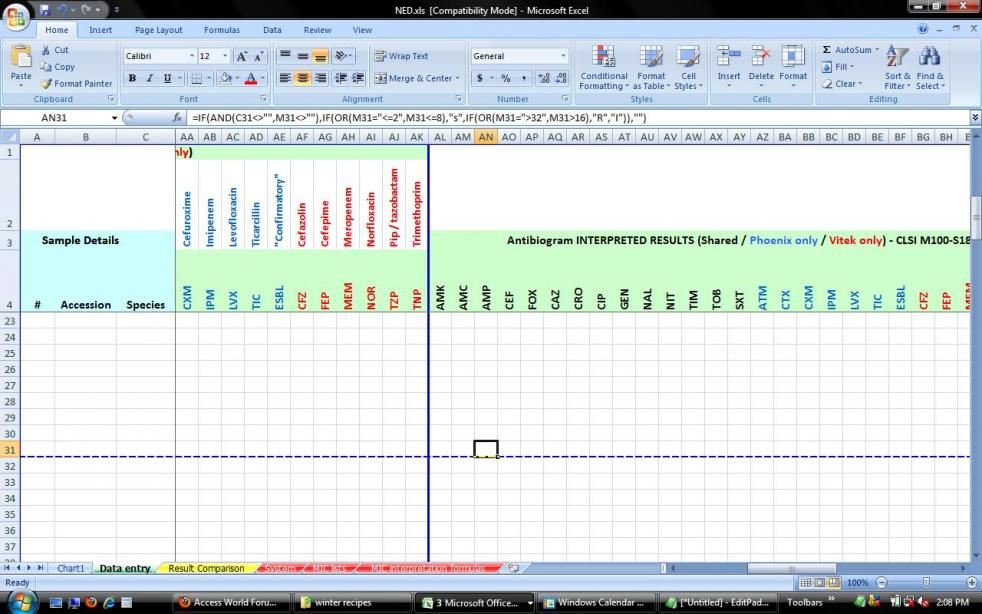Click the insert function fx icon

click(x=177, y=118)
